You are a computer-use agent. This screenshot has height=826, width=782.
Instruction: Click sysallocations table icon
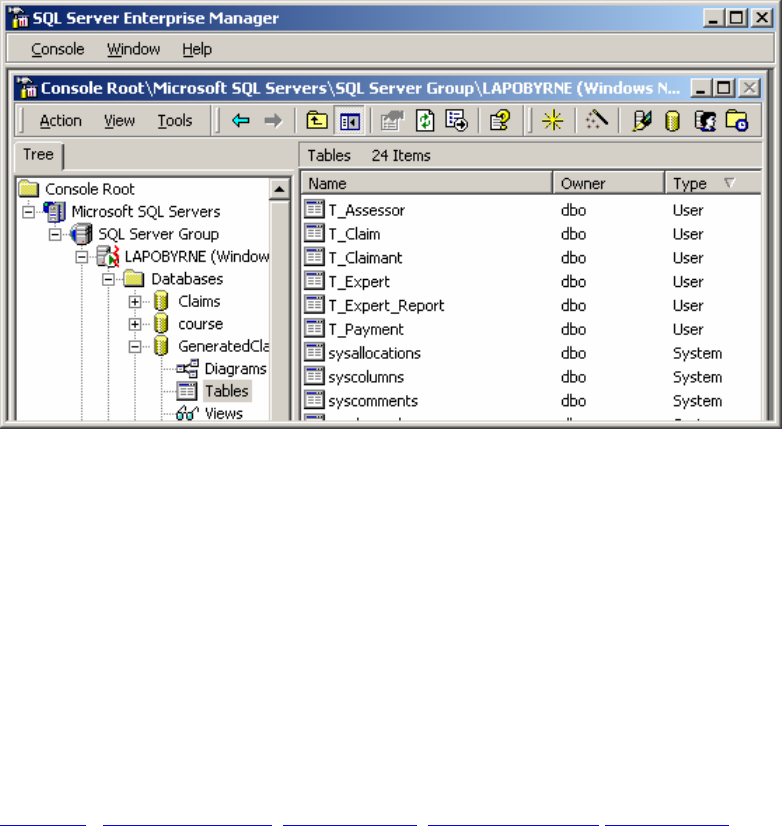coord(314,353)
